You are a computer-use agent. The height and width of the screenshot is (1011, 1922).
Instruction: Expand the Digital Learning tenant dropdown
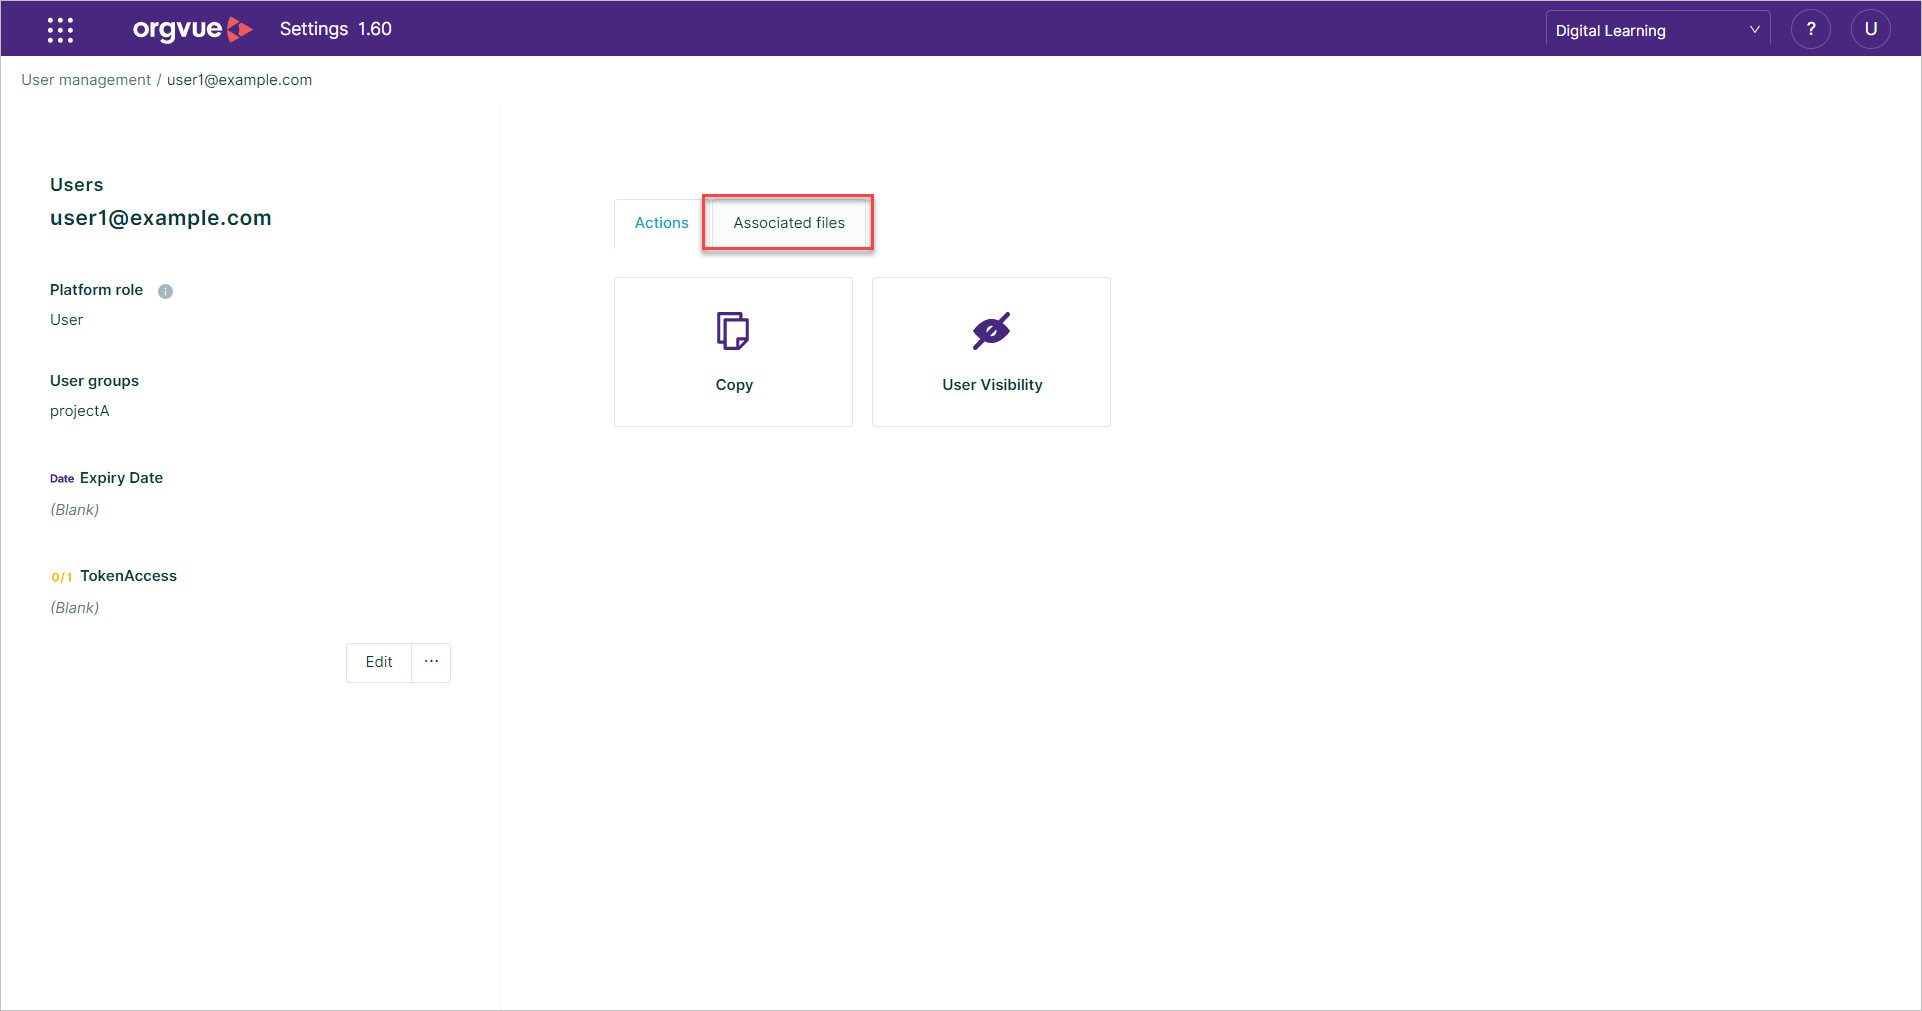(1657, 30)
